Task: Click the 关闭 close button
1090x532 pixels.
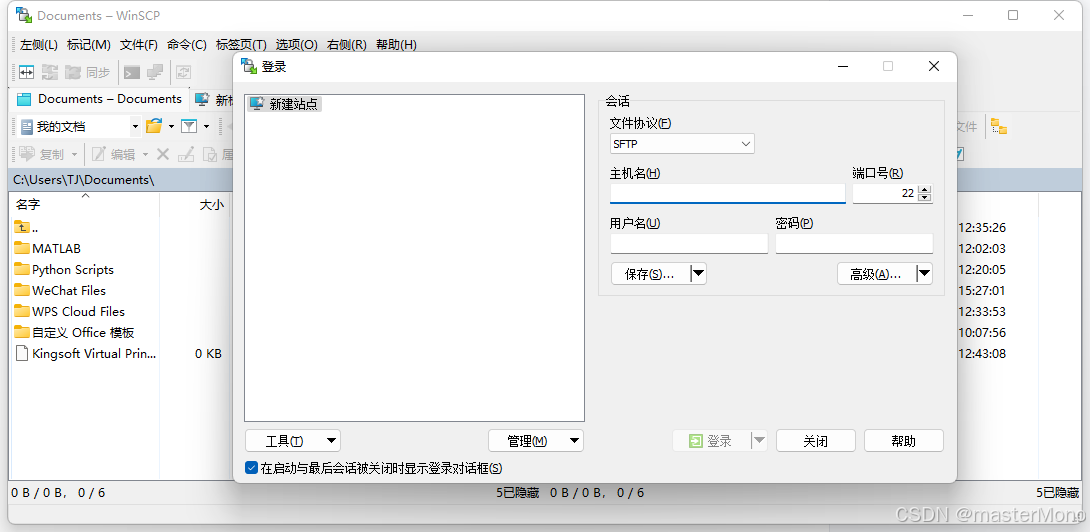Action: 815,441
